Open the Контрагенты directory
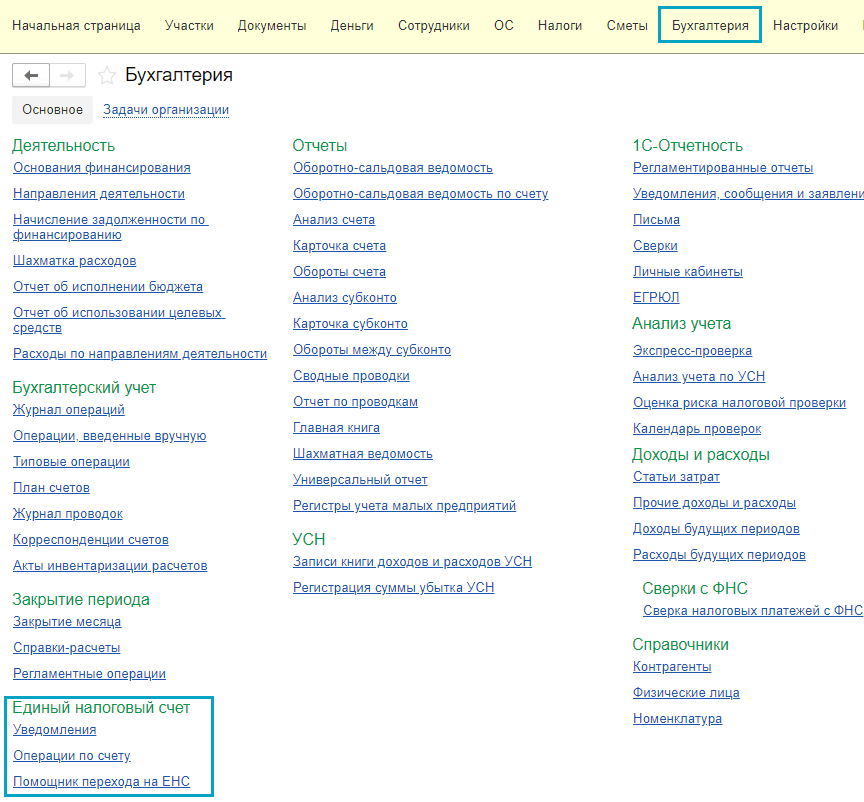The height and width of the screenshot is (802, 864). pos(672,667)
